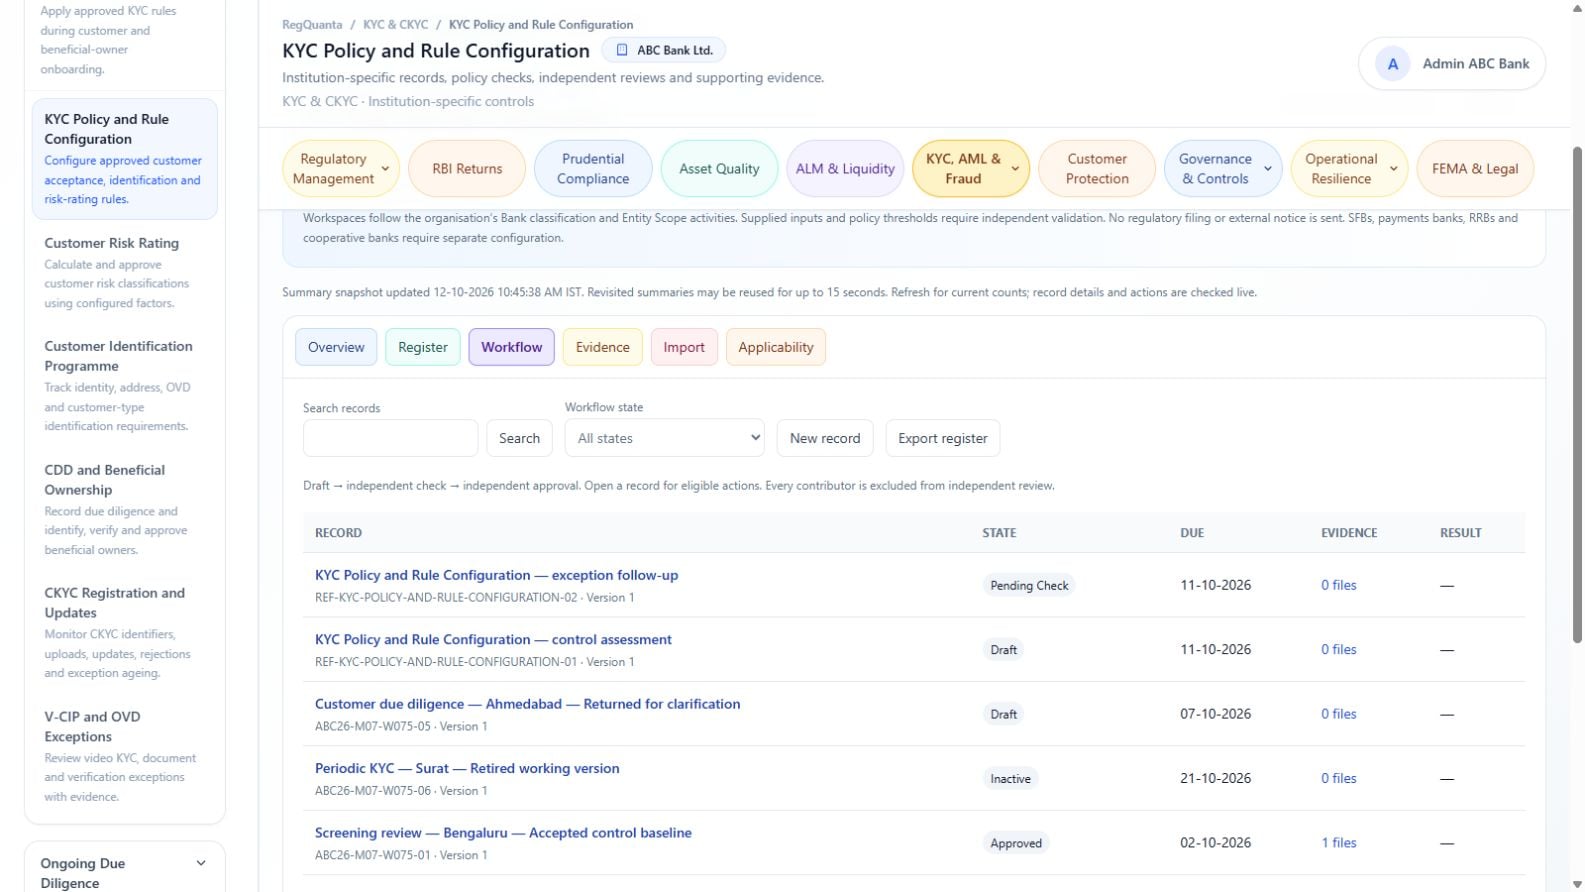Click Export register button
The image size is (1585, 892).
point(942,438)
